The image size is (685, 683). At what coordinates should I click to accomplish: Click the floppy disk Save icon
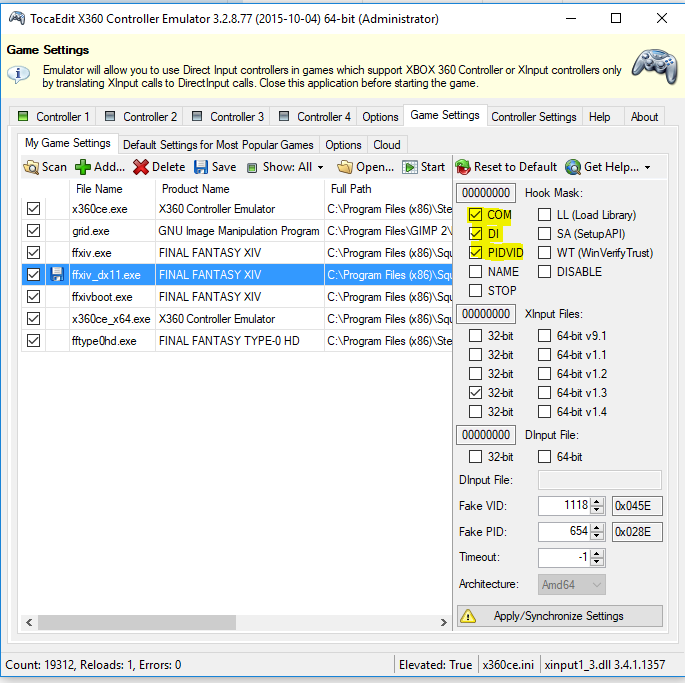(x=201, y=167)
